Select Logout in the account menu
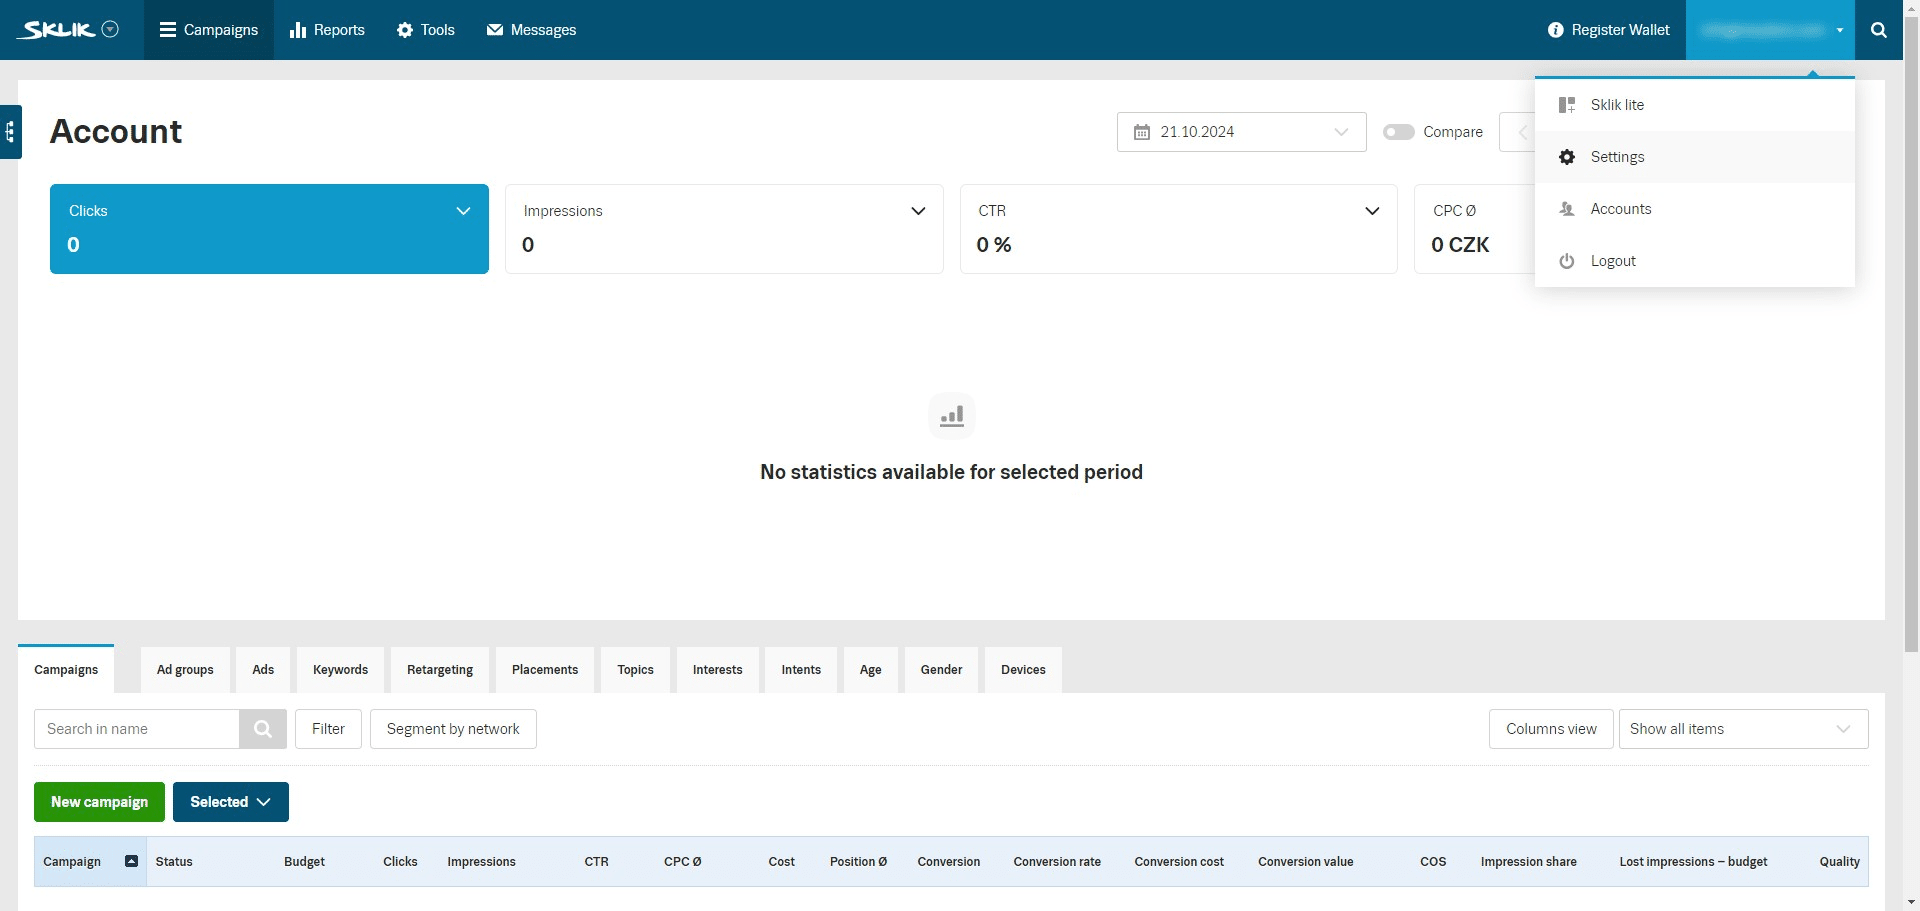1920x911 pixels. click(x=1612, y=261)
